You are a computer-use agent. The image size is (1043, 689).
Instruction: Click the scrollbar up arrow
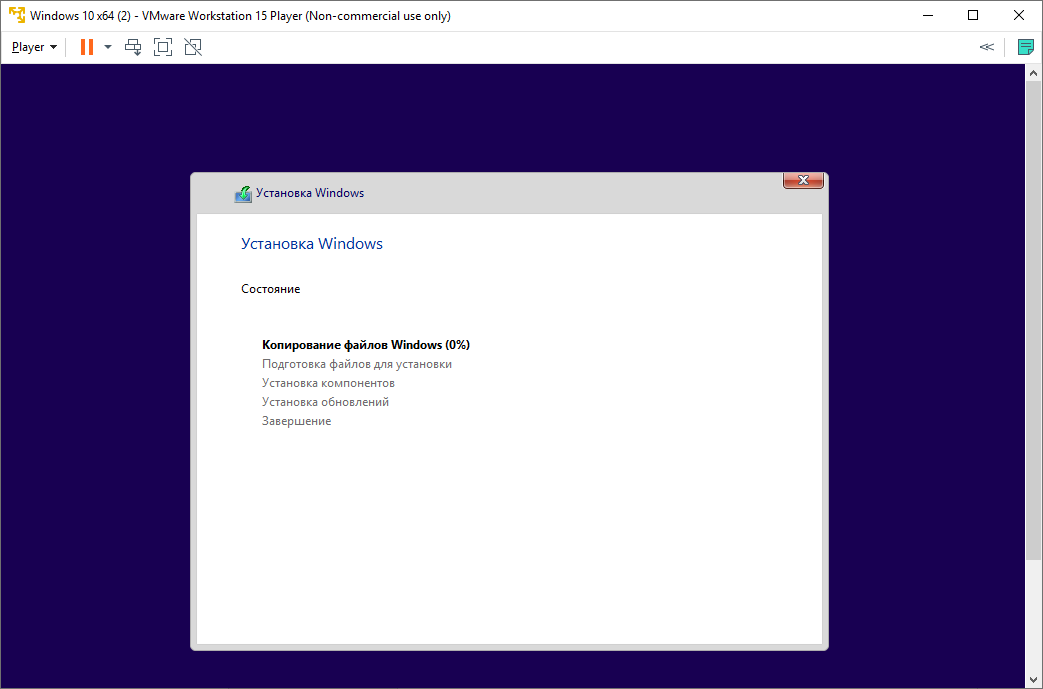[x=1033, y=72]
